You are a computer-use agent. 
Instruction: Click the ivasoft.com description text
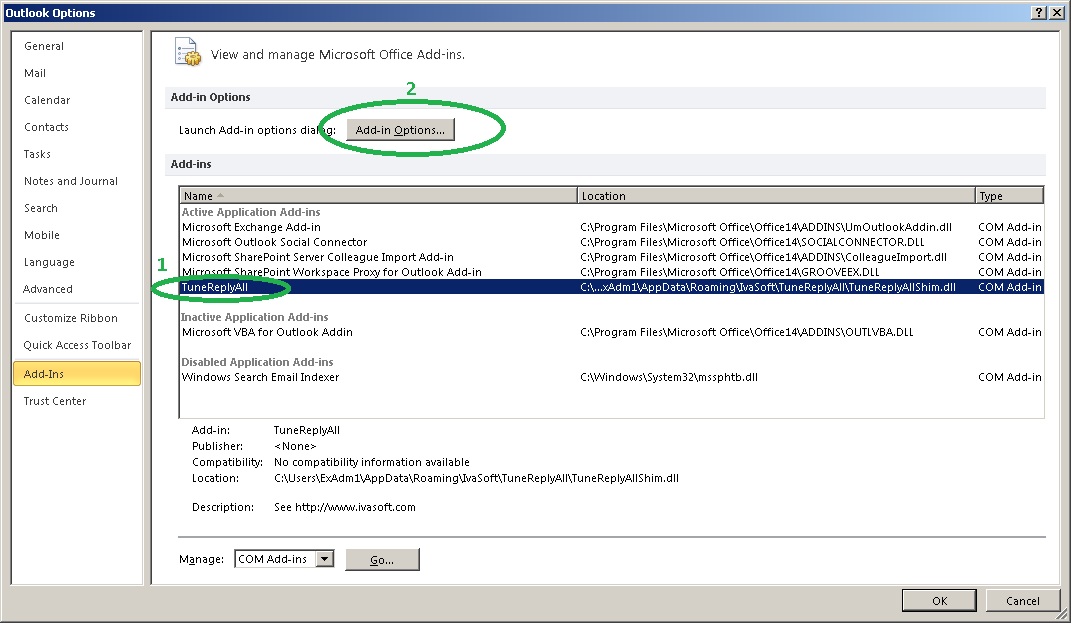[344, 507]
